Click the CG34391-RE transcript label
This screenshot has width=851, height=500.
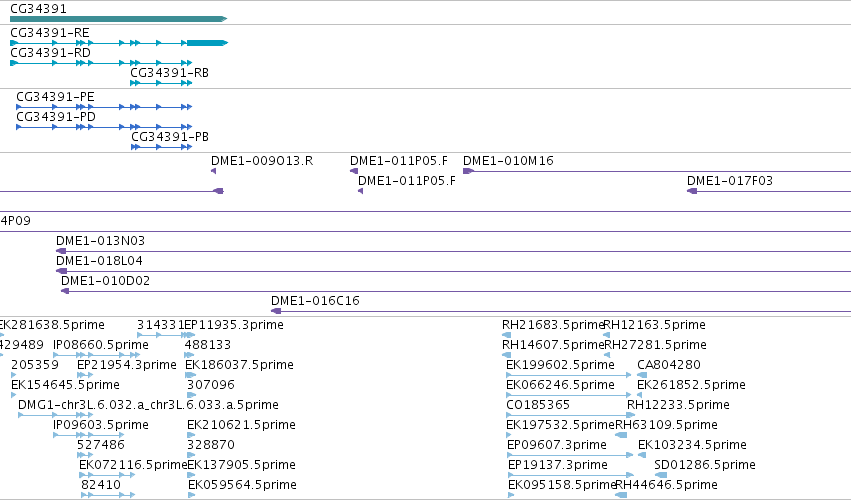click(50, 33)
